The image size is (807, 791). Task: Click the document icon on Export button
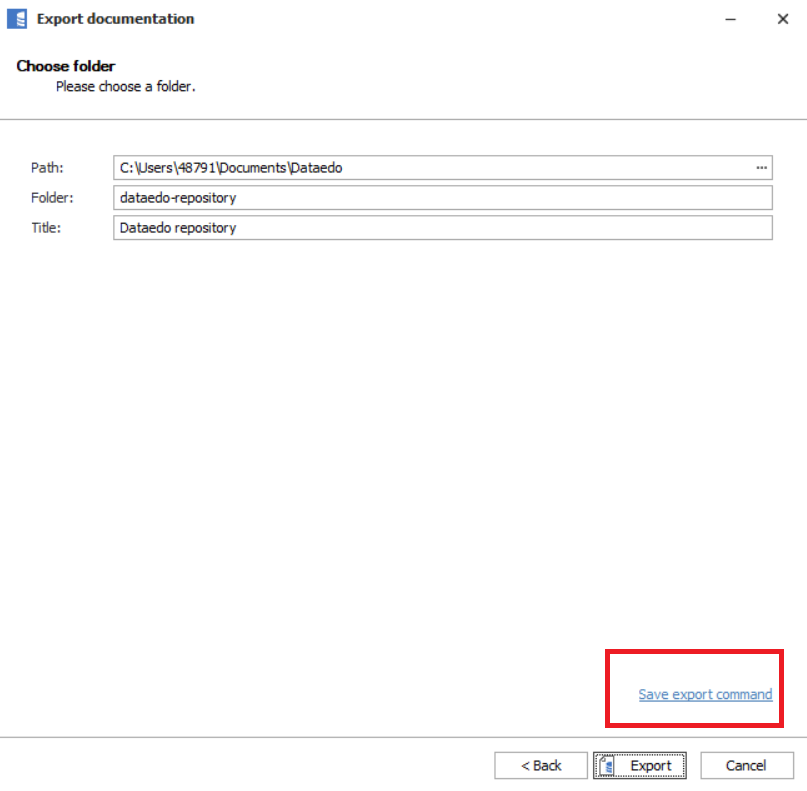[606, 766]
